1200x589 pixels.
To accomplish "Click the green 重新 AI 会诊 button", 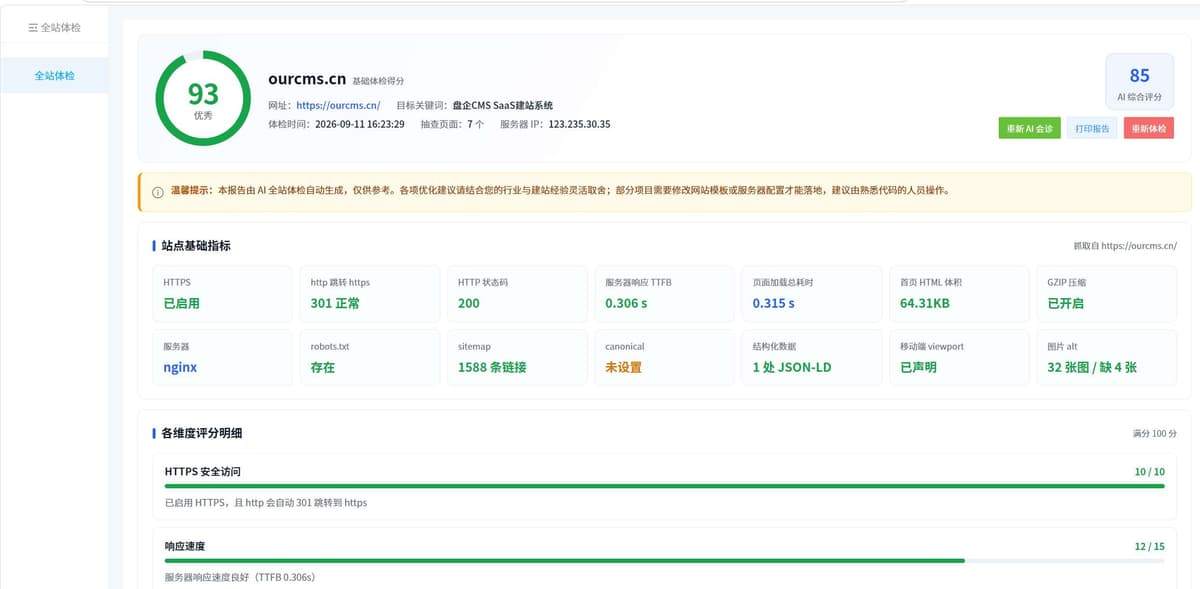I will click(x=1029, y=128).
